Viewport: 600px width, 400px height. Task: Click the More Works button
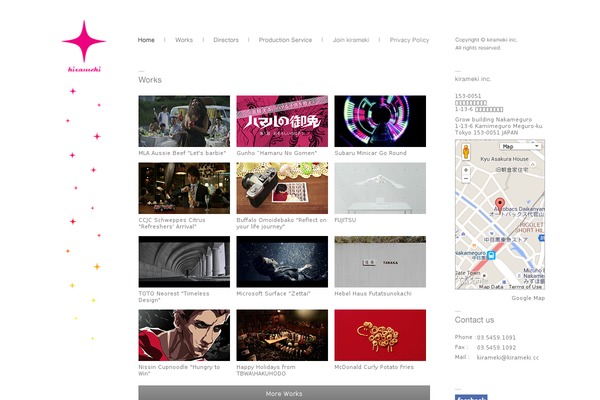[284, 393]
